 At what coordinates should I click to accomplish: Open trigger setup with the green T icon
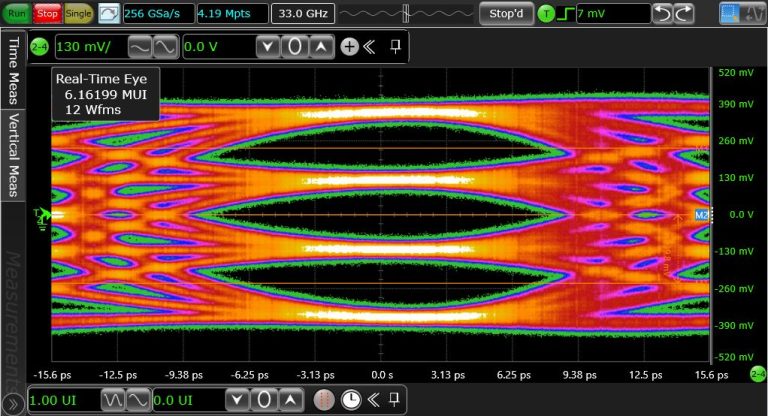coord(546,14)
